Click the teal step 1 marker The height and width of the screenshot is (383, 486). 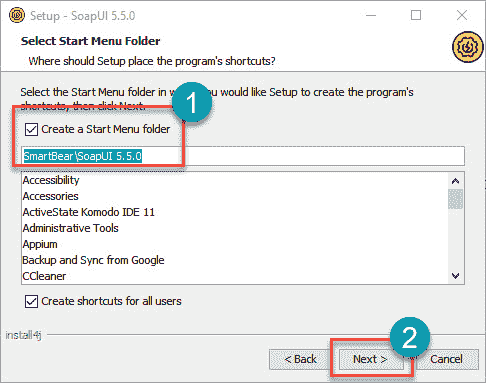(191, 102)
